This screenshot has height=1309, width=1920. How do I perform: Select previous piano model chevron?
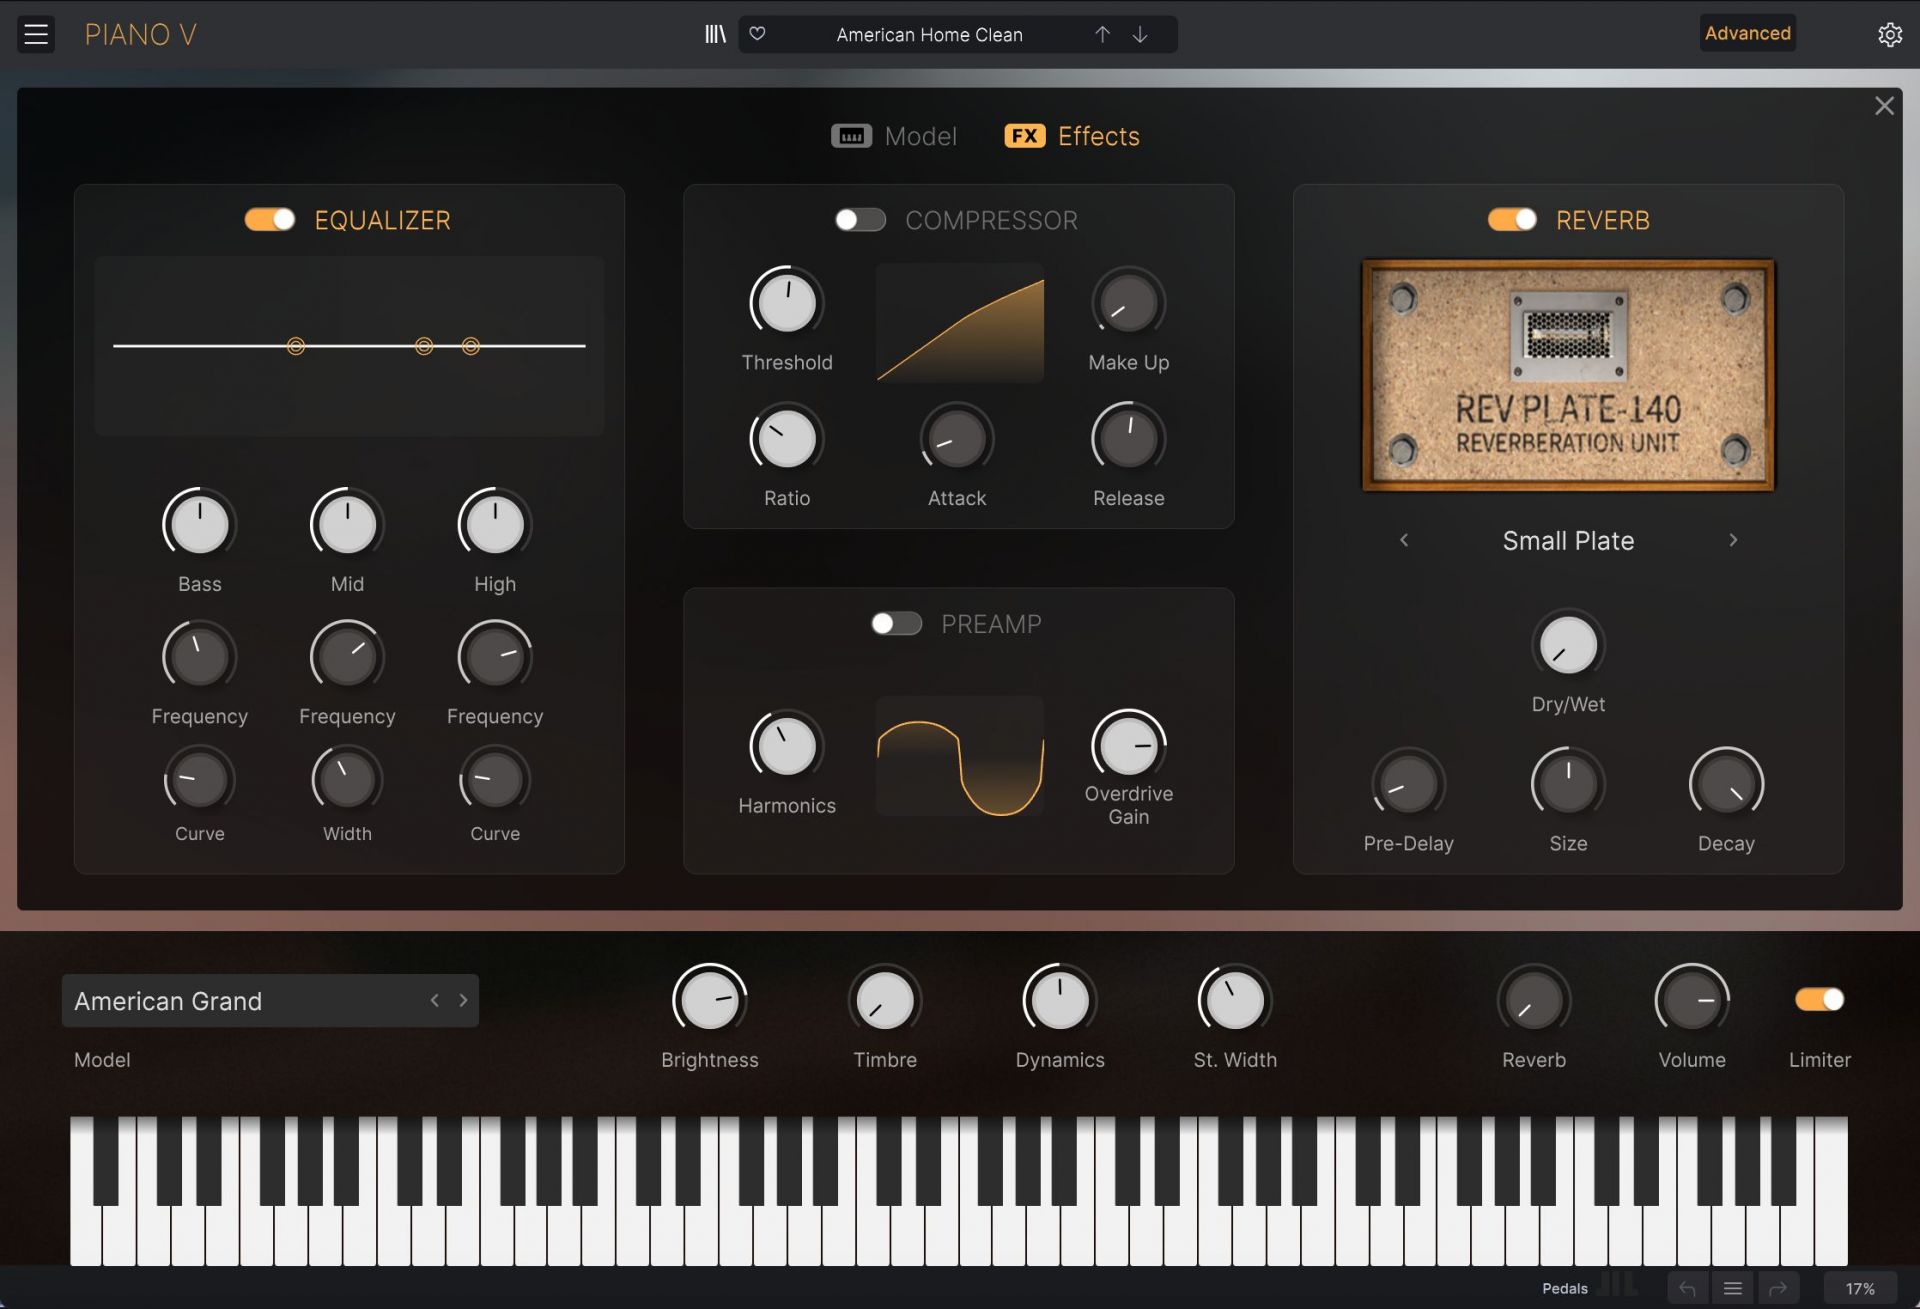(435, 1000)
